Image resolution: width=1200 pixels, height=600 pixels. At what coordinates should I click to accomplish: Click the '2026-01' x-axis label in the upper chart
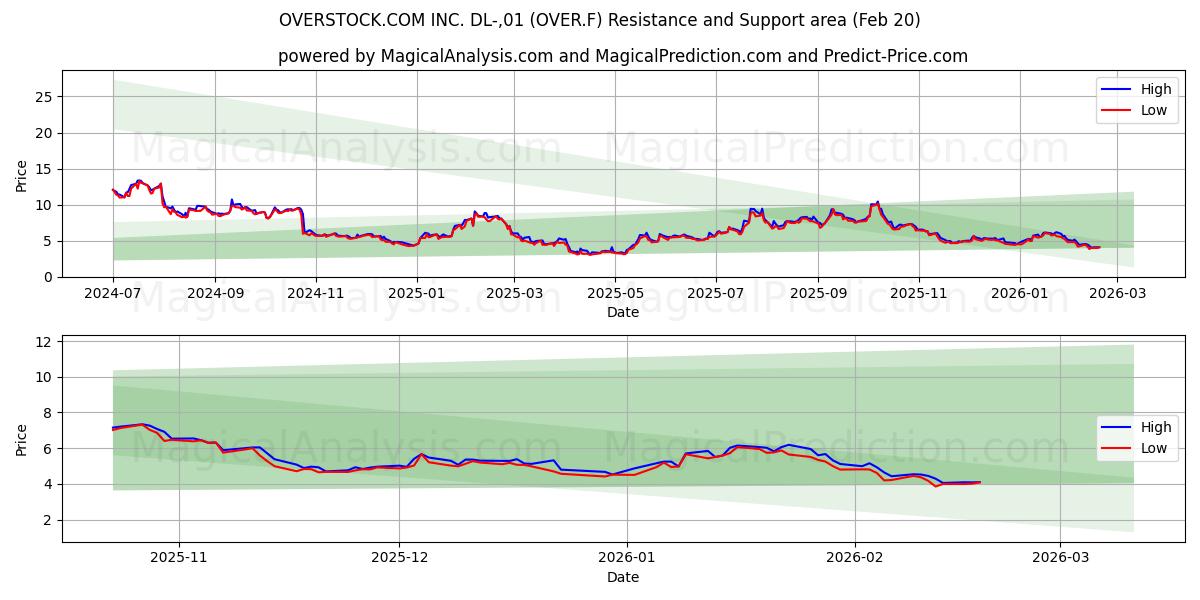1020,294
